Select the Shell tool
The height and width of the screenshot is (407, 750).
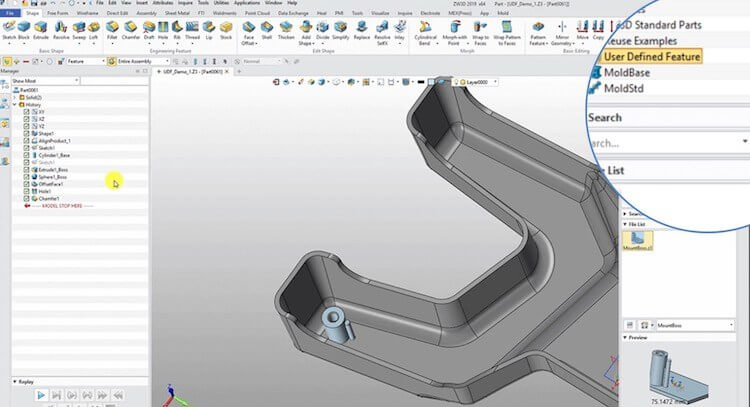tap(267, 31)
